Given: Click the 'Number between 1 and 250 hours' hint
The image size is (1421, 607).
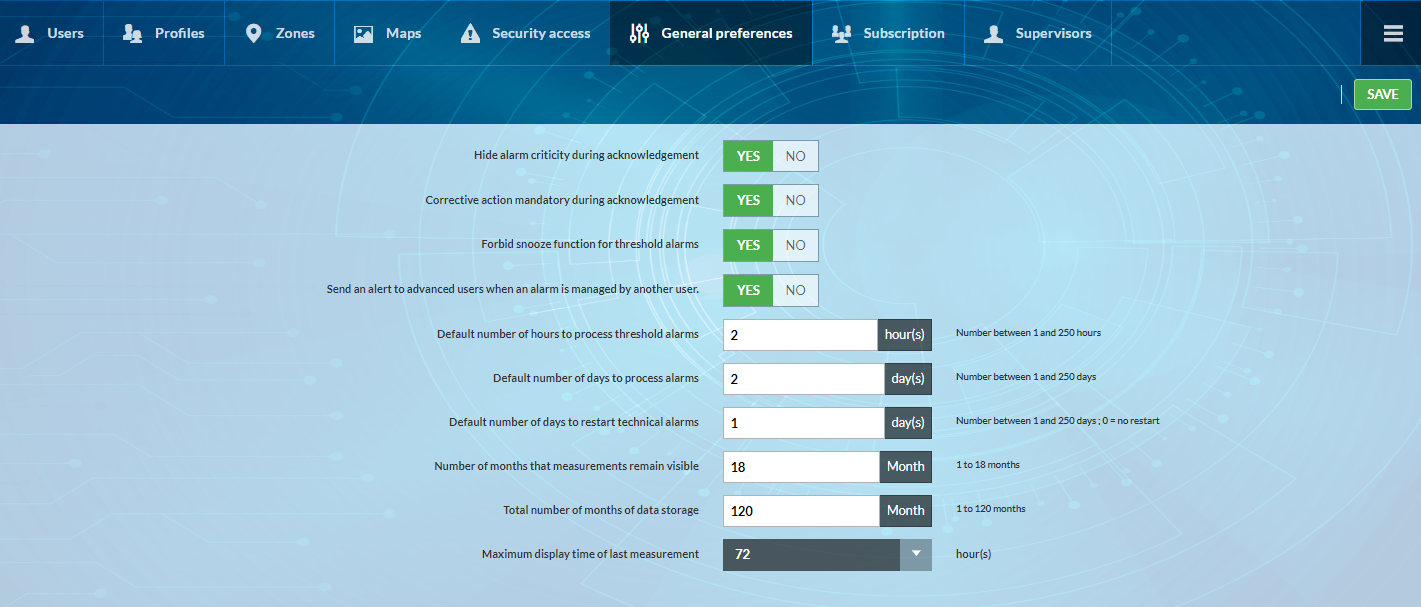Looking at the screenshot, I should click(x=1028, y=333).
